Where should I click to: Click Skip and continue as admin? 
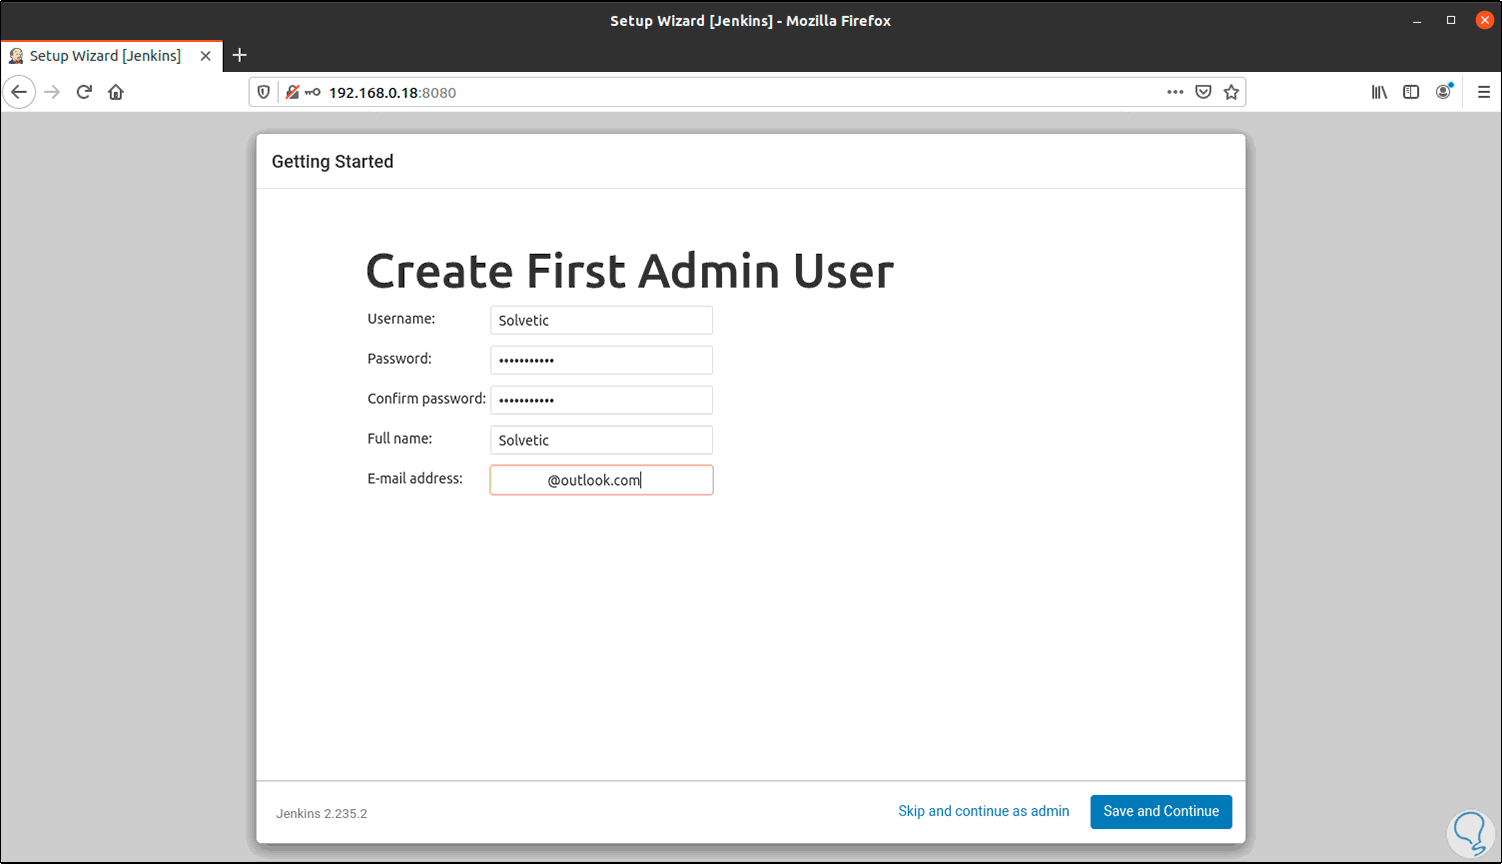[x=983, y=811]
